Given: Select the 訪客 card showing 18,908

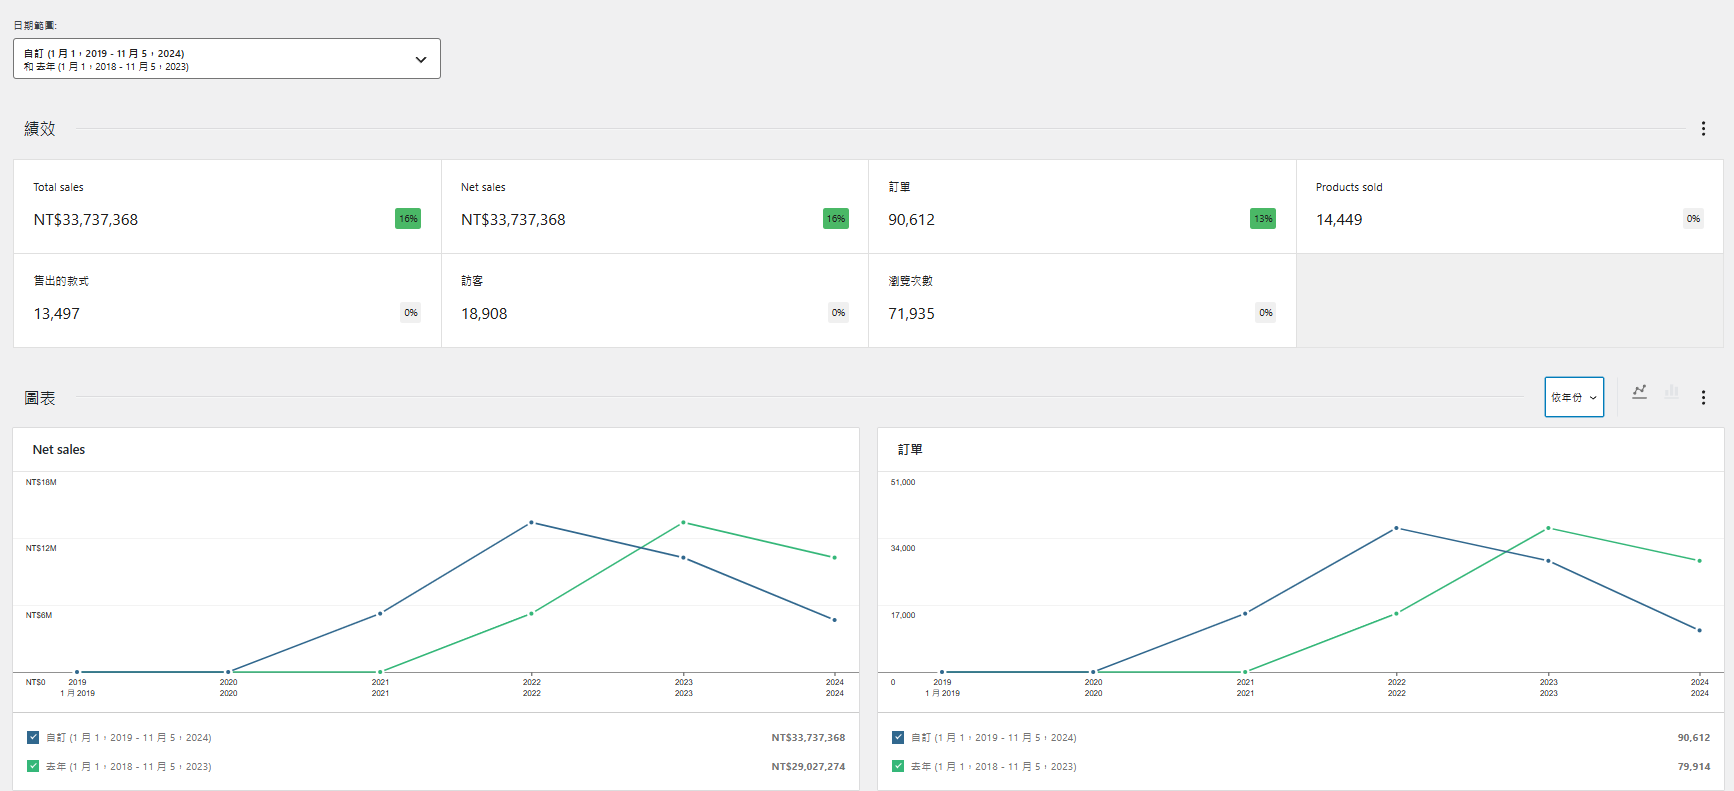Looking at the screenshot, I should point(654,301).
